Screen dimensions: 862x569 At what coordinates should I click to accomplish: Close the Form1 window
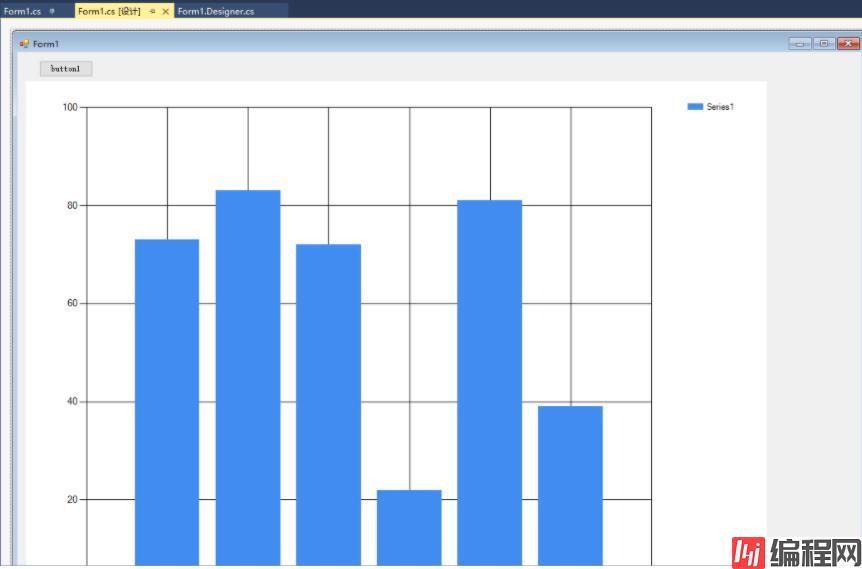pos(848,44)
